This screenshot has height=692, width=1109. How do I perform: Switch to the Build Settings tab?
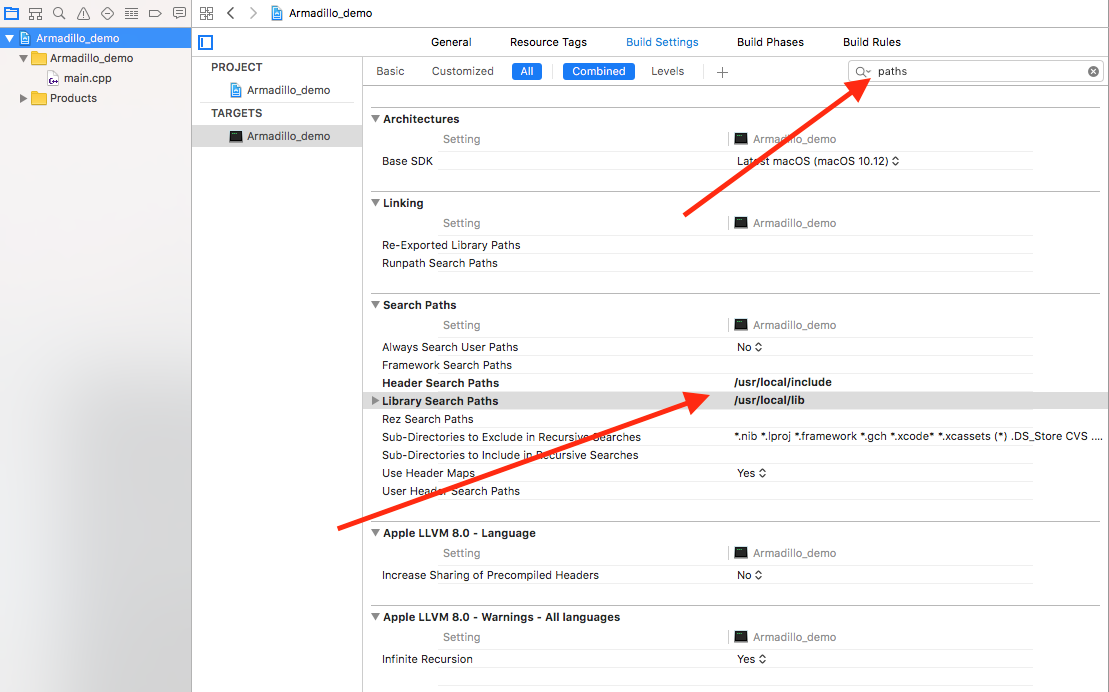[662, 42]
